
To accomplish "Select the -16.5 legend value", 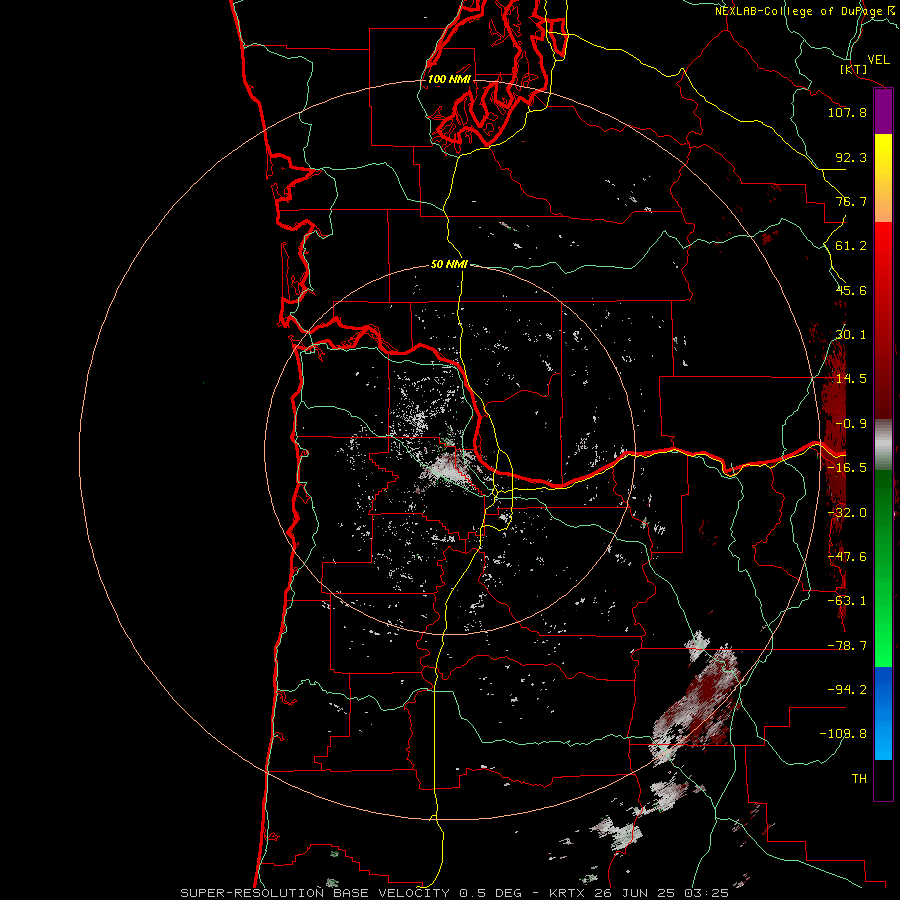I will (x=847, y=468).
